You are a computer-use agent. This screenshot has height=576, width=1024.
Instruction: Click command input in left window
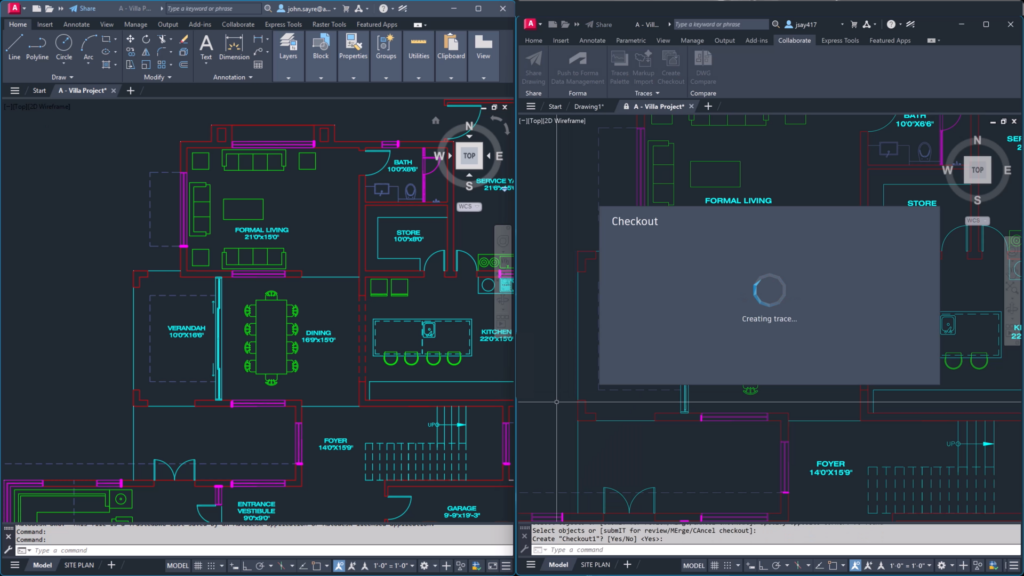(271, 551)
